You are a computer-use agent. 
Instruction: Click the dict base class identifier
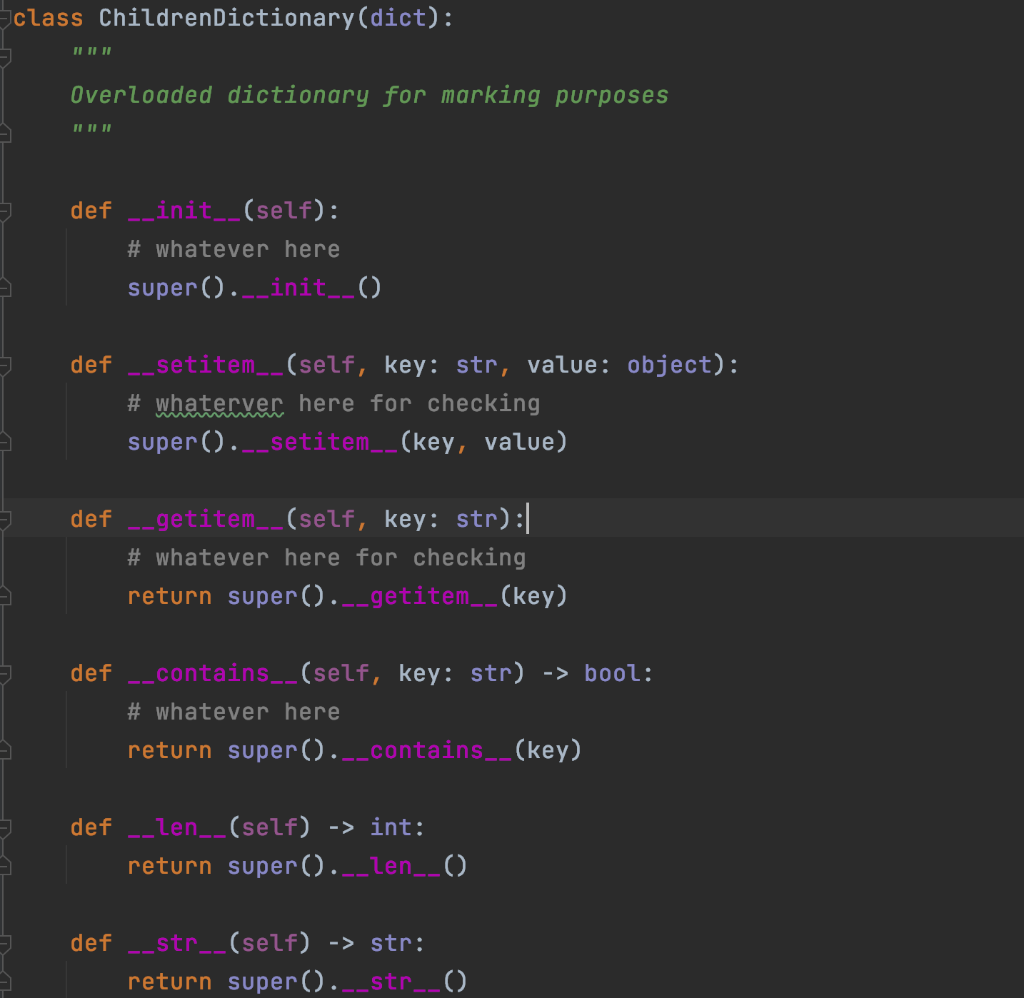[395, 17]
